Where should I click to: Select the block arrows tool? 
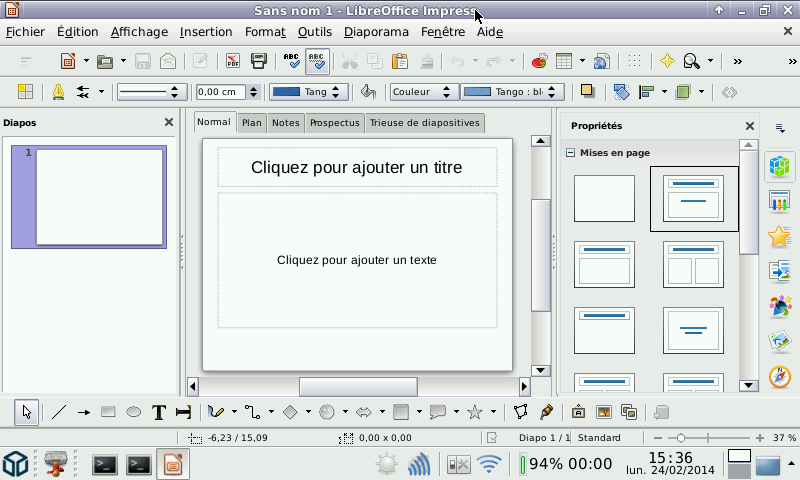point(364,412)
